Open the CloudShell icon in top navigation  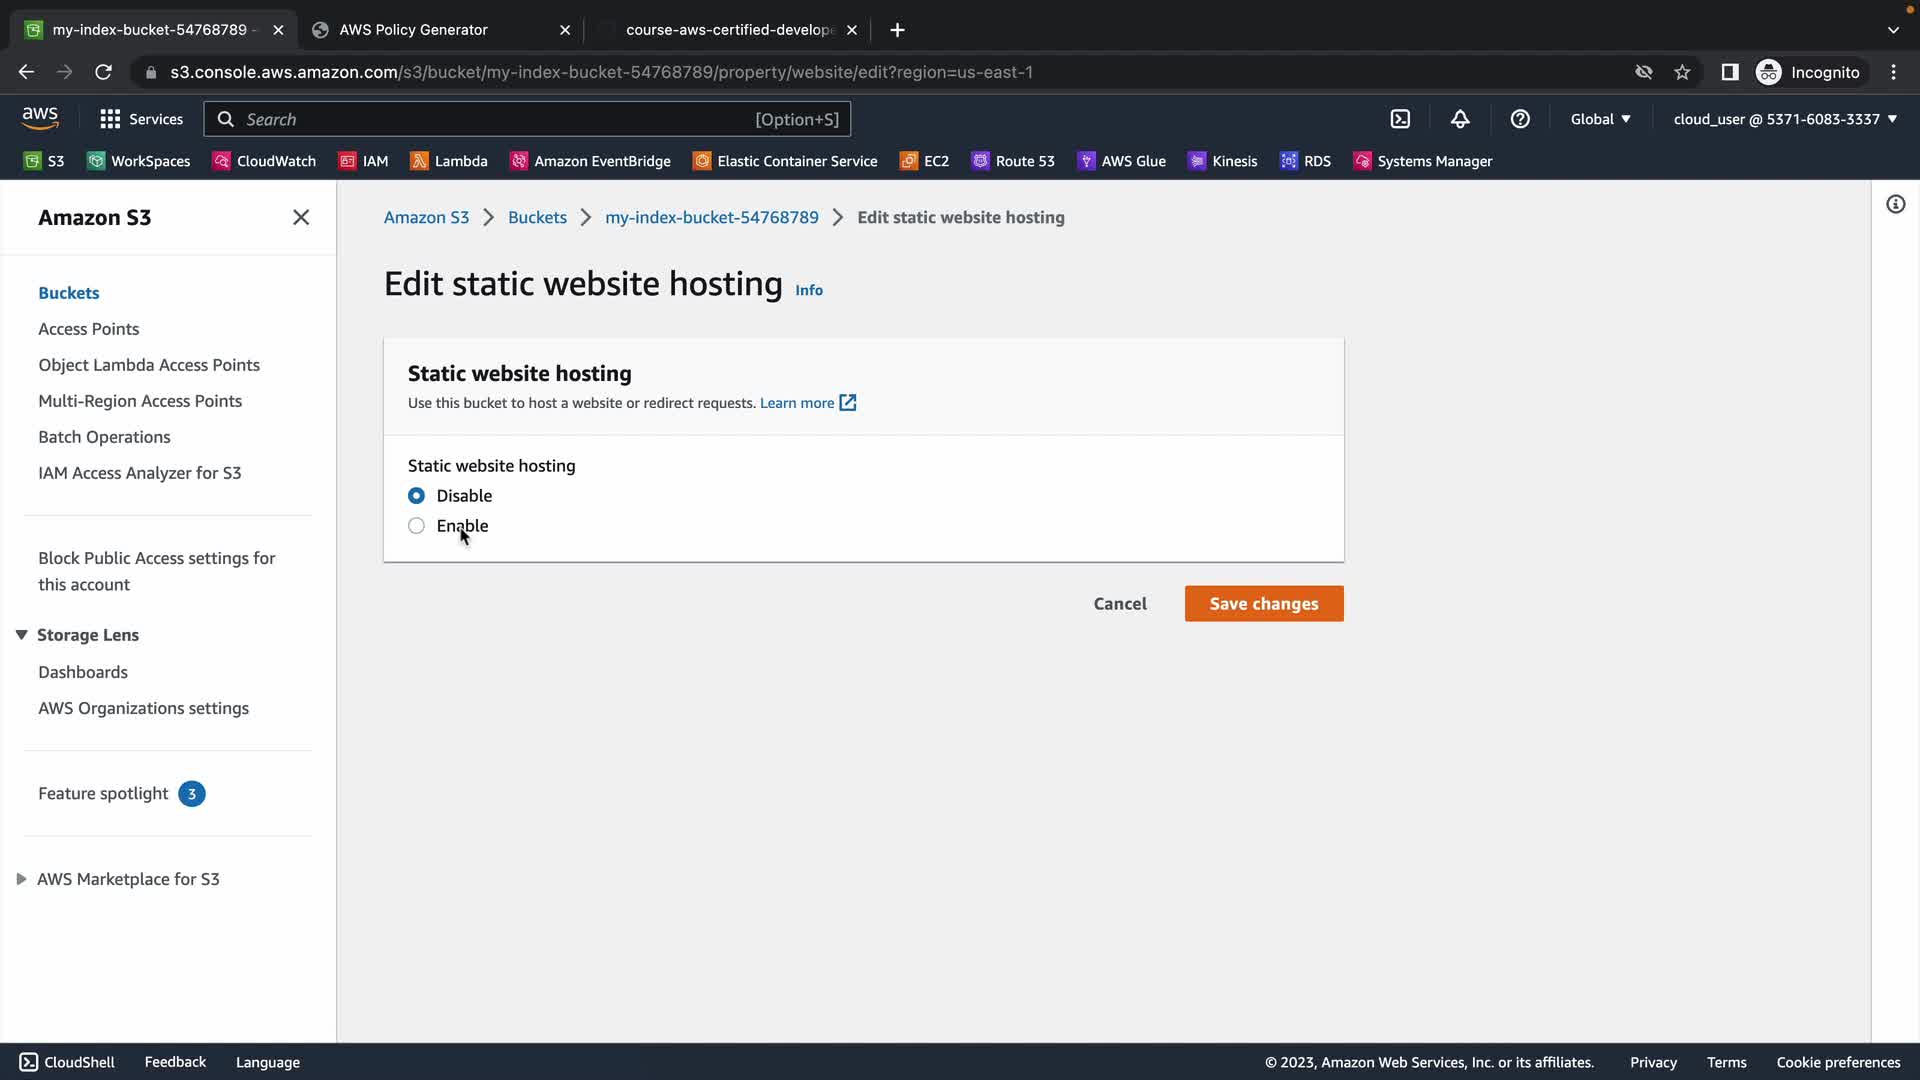[x=1400, y=119]
